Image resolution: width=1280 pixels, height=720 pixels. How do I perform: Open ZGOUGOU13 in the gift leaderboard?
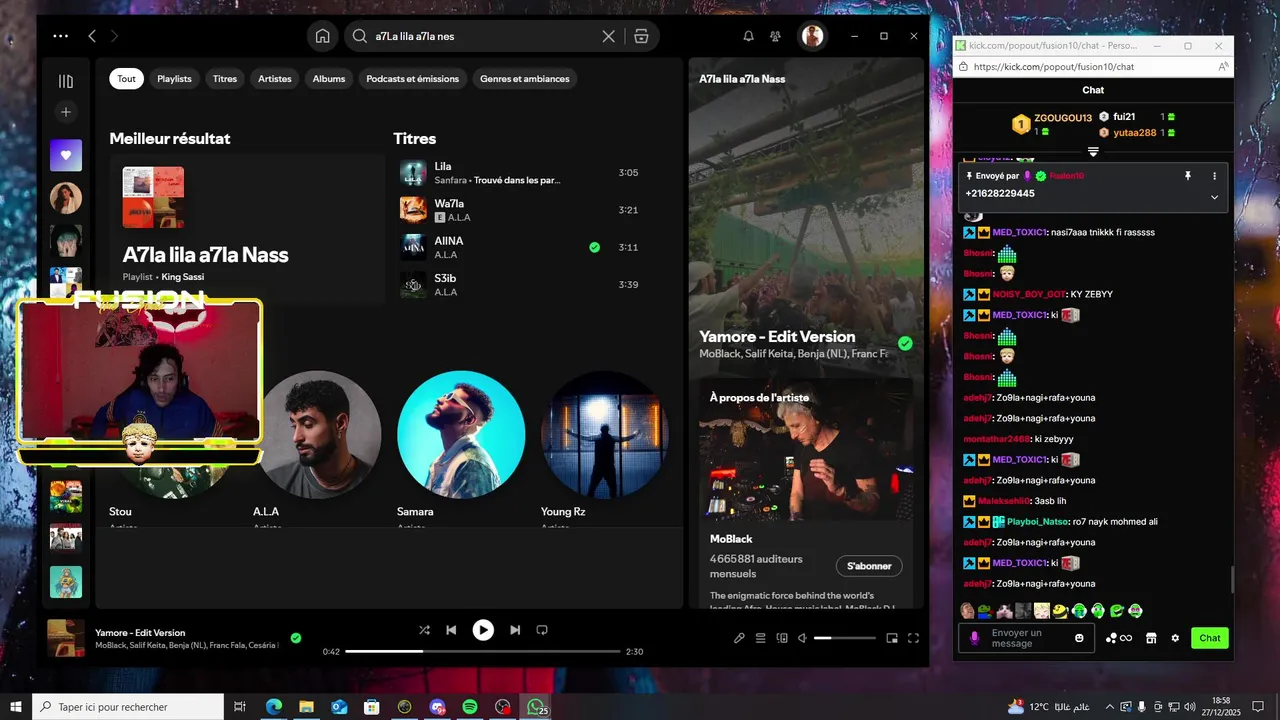click(x=1063, y=118)
